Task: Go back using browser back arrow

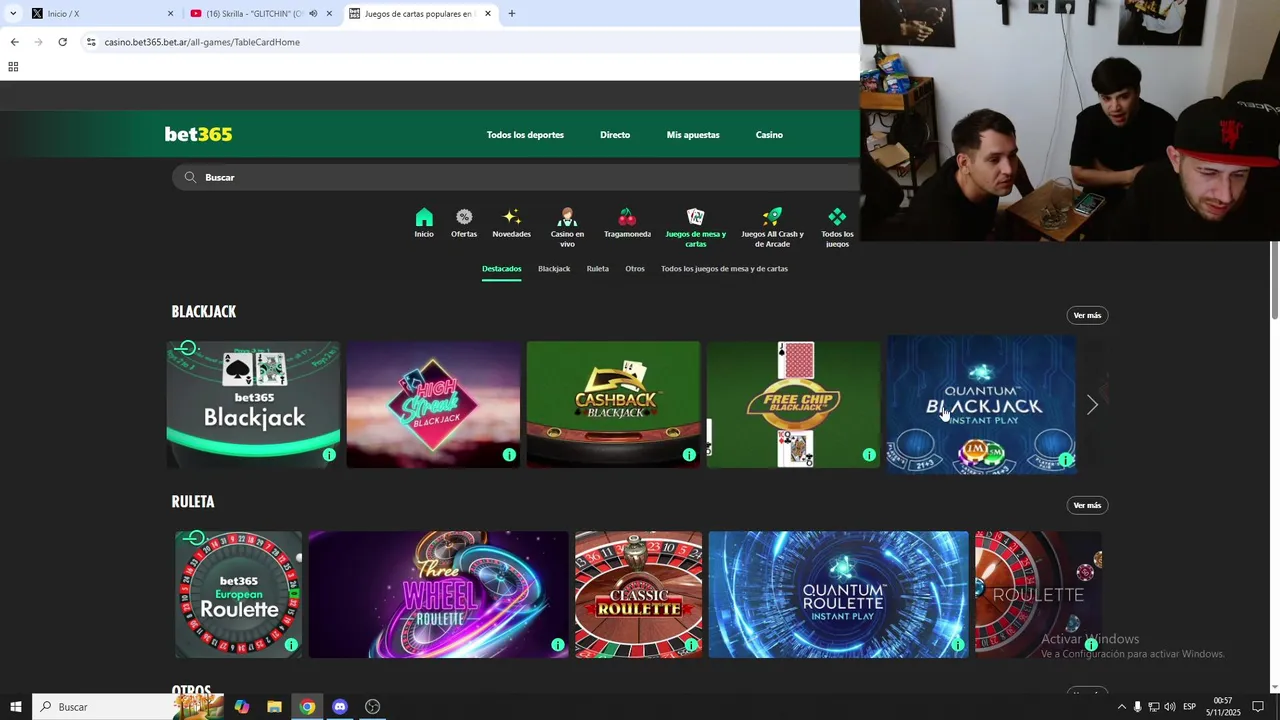Action: (14, 42)
